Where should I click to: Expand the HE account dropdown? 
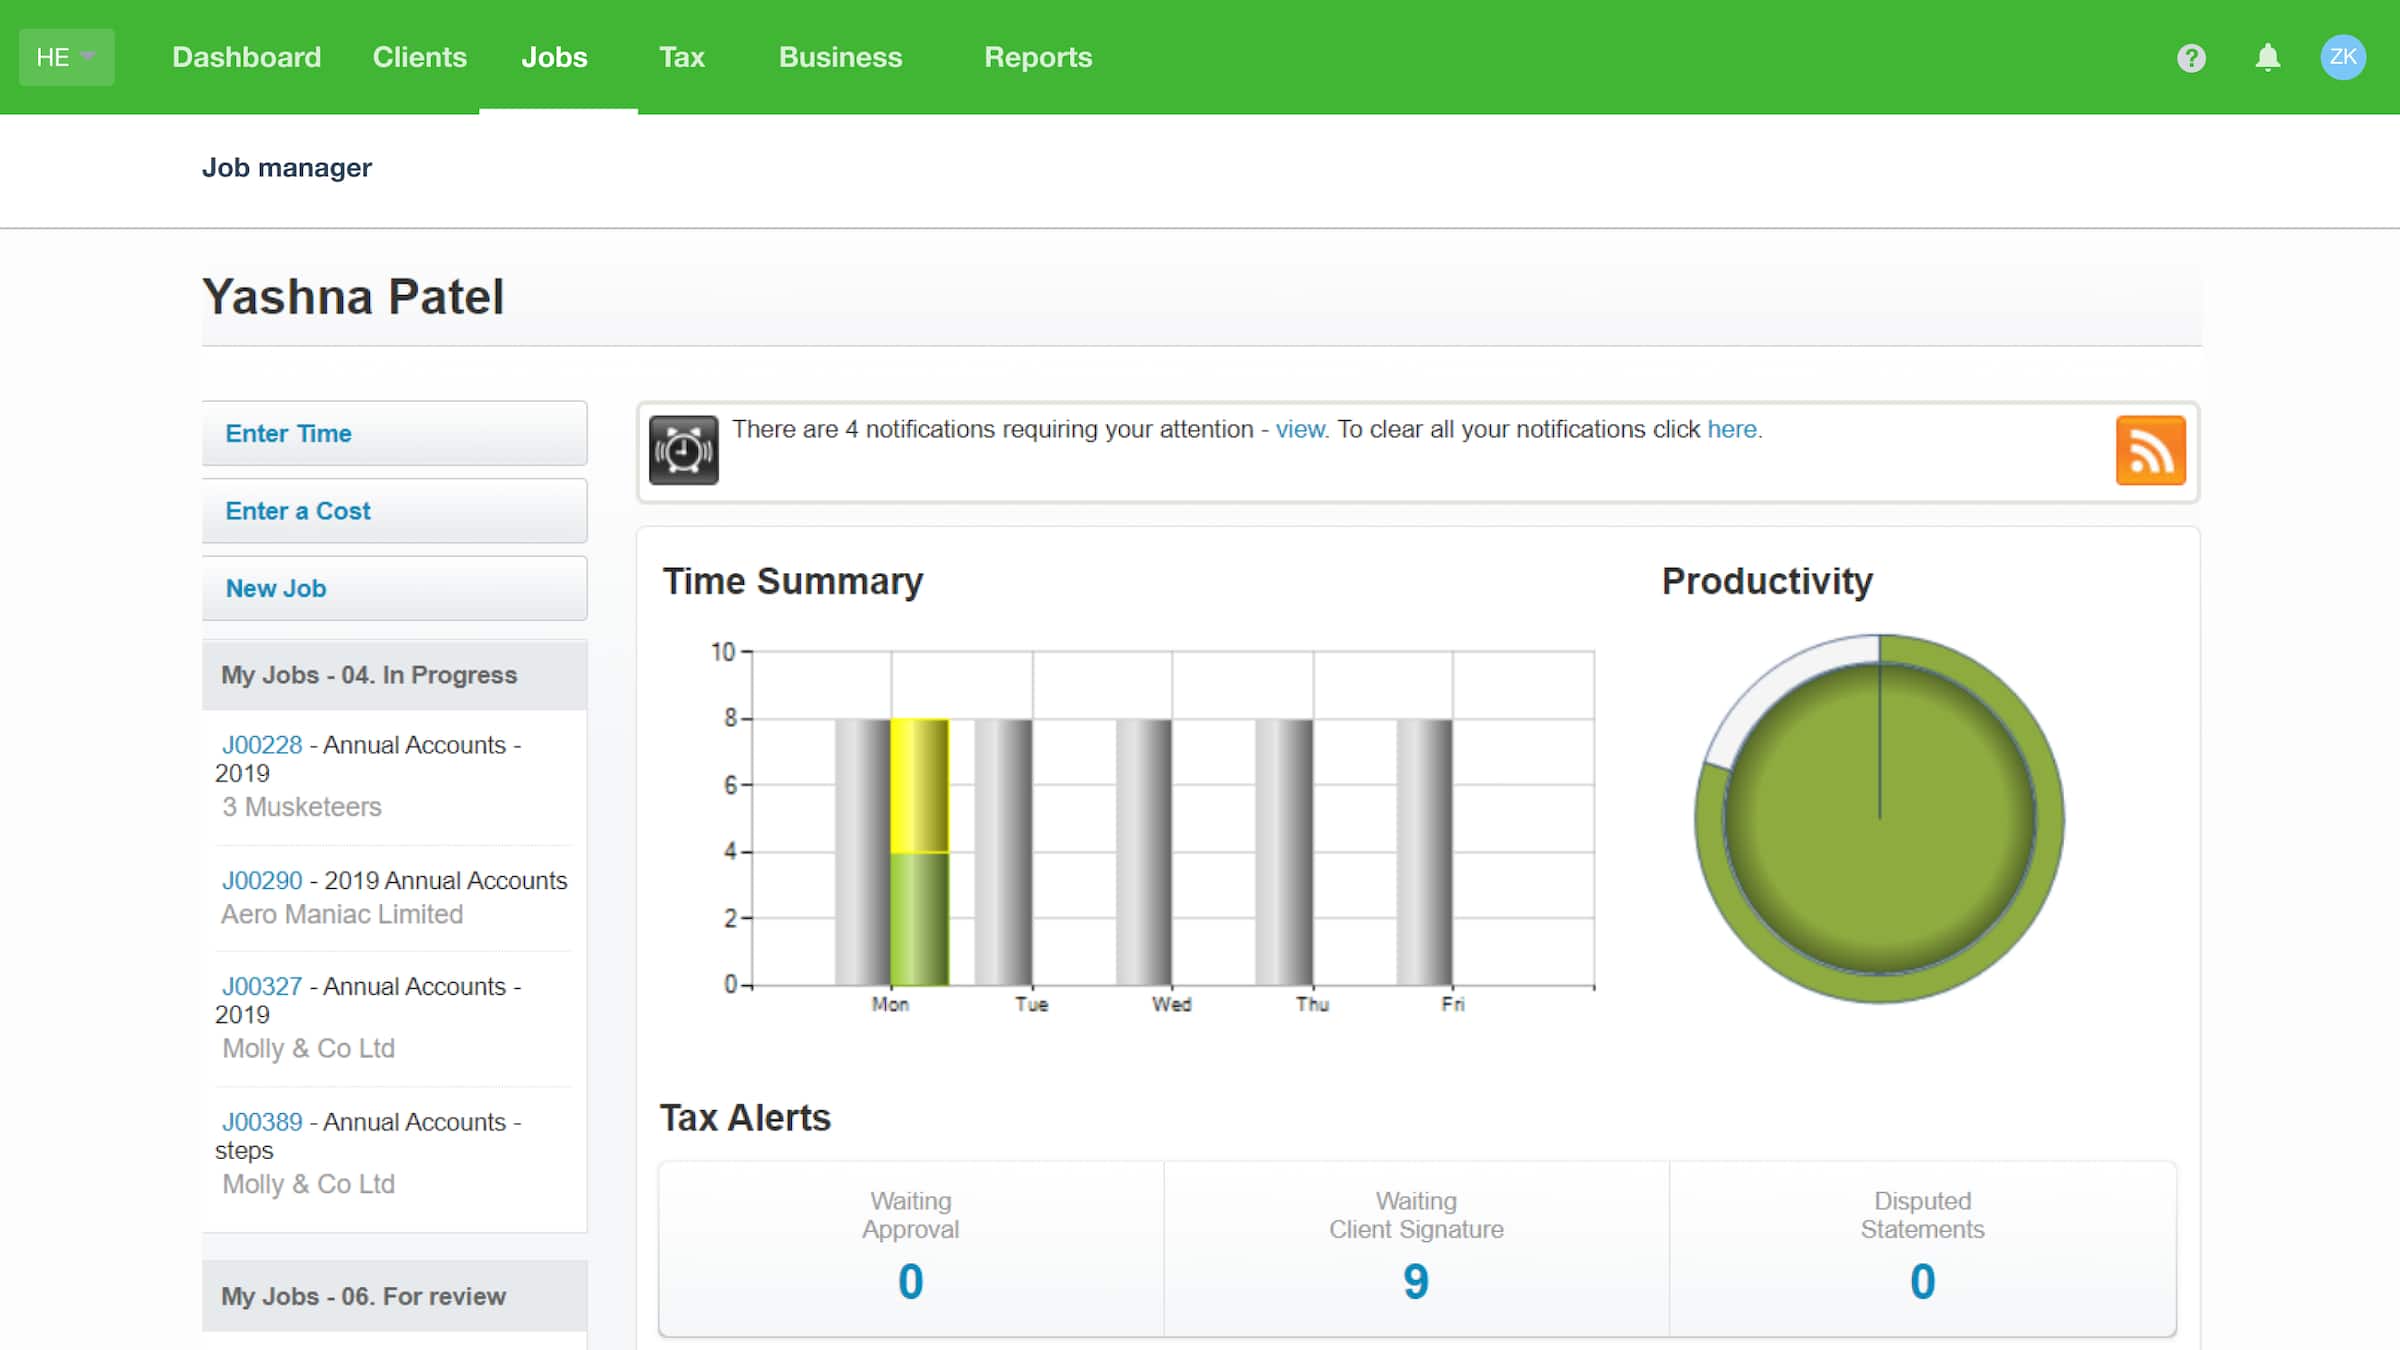click(x=66, y=57)
